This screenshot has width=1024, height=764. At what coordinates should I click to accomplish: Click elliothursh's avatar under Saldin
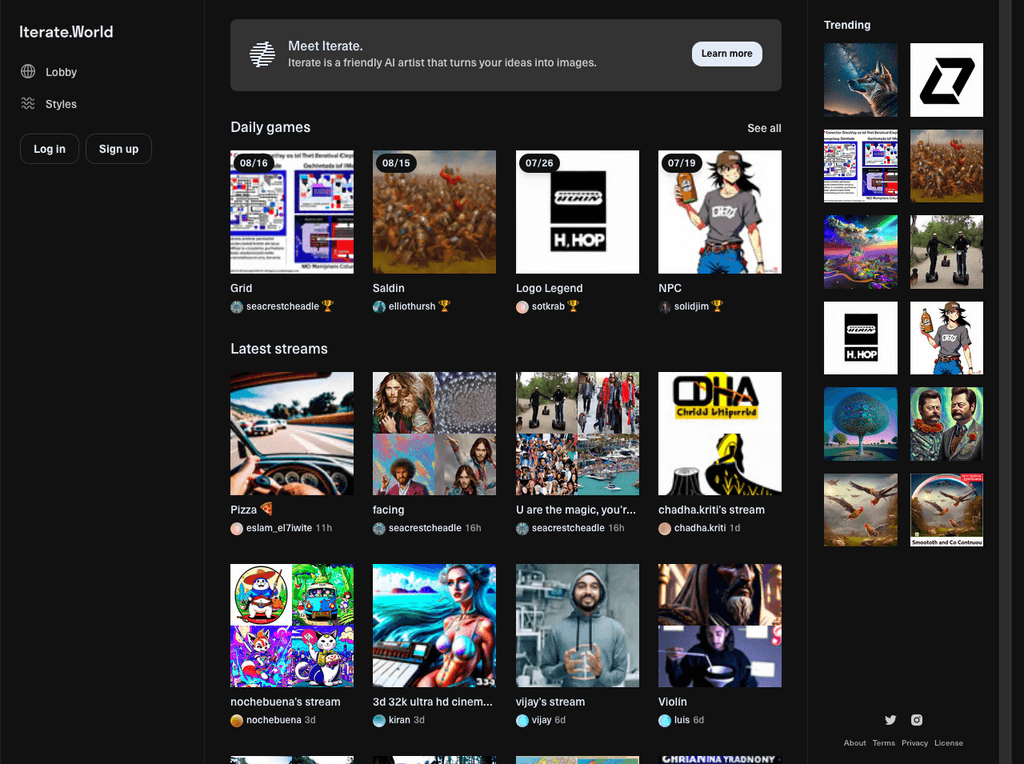379,307
